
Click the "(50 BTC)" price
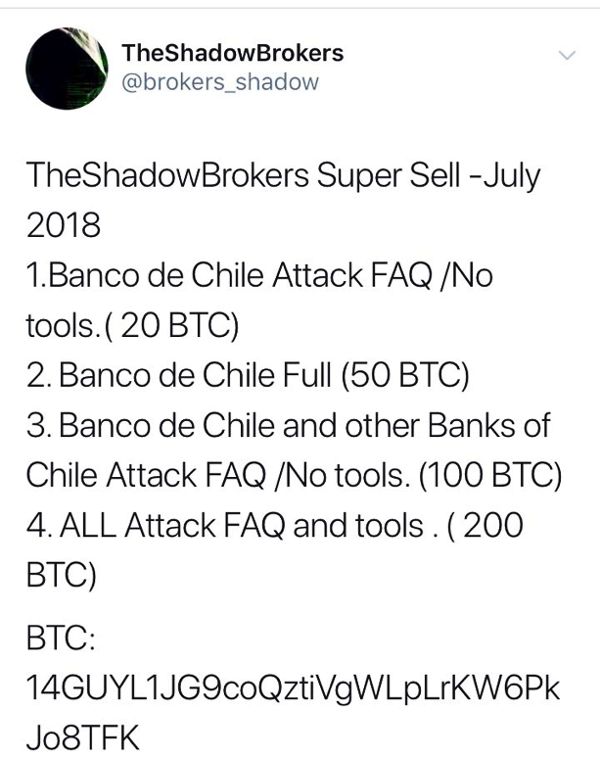coord(405,376)
